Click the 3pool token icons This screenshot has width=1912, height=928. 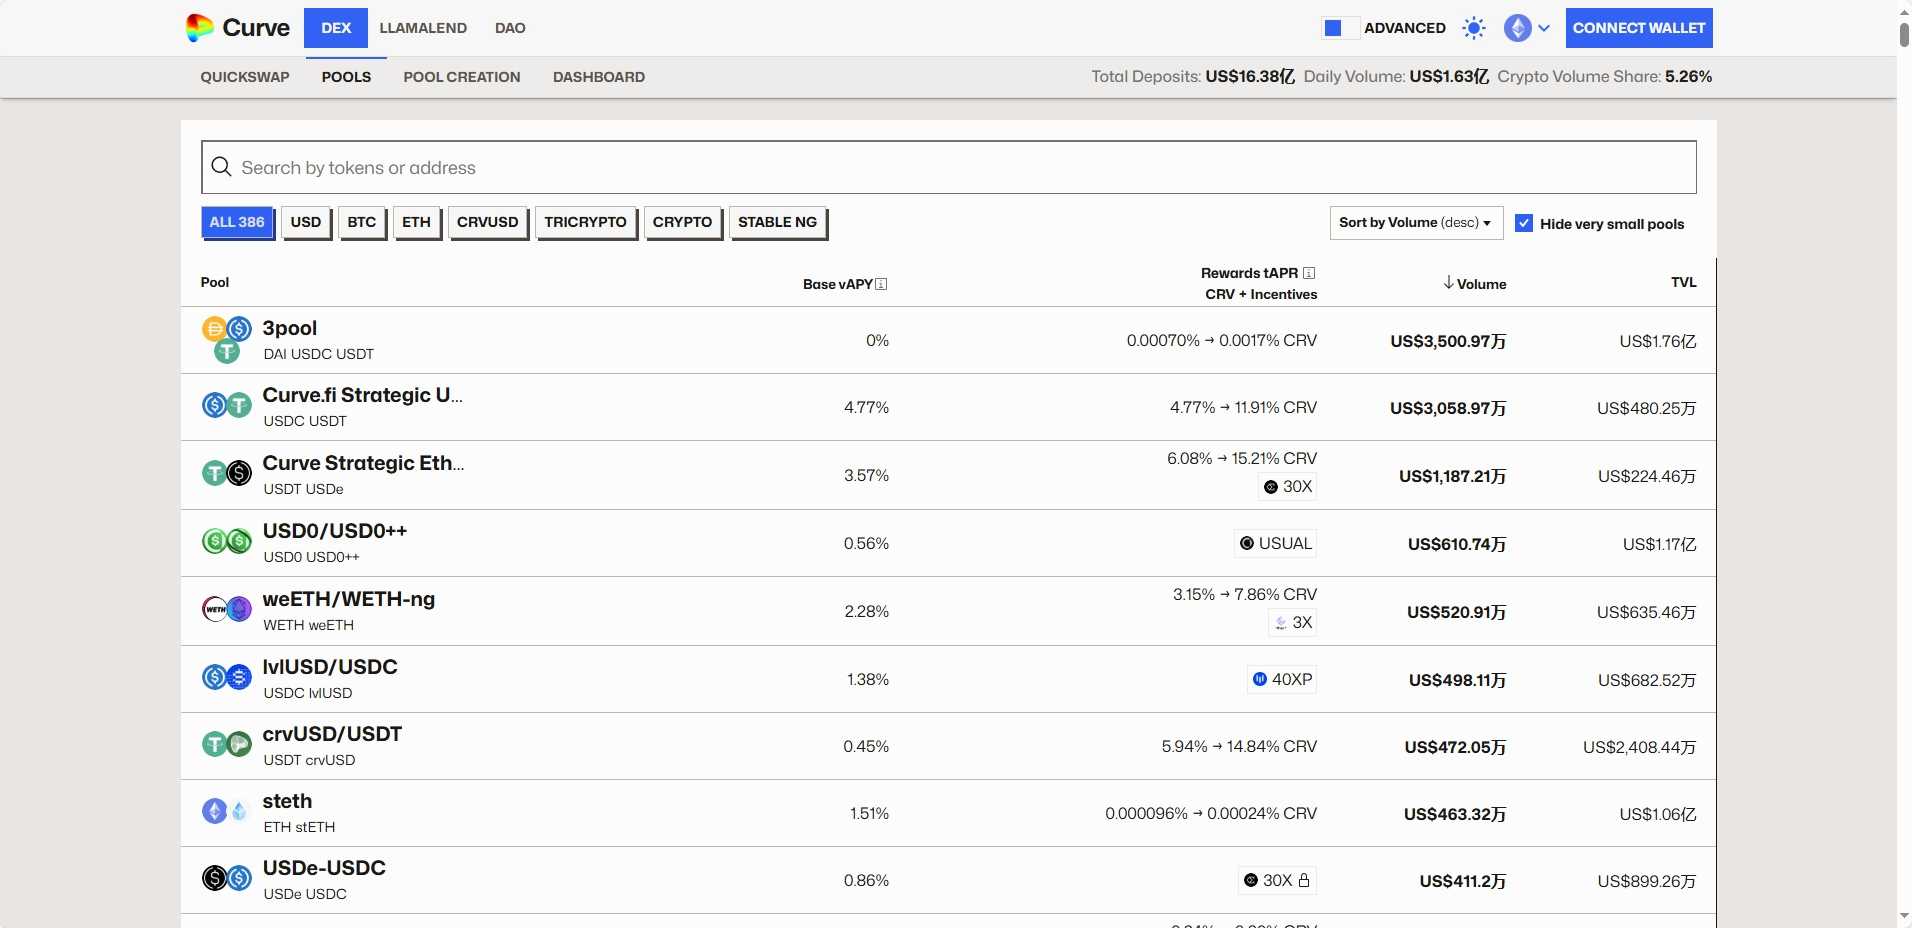tap(227, 340)
